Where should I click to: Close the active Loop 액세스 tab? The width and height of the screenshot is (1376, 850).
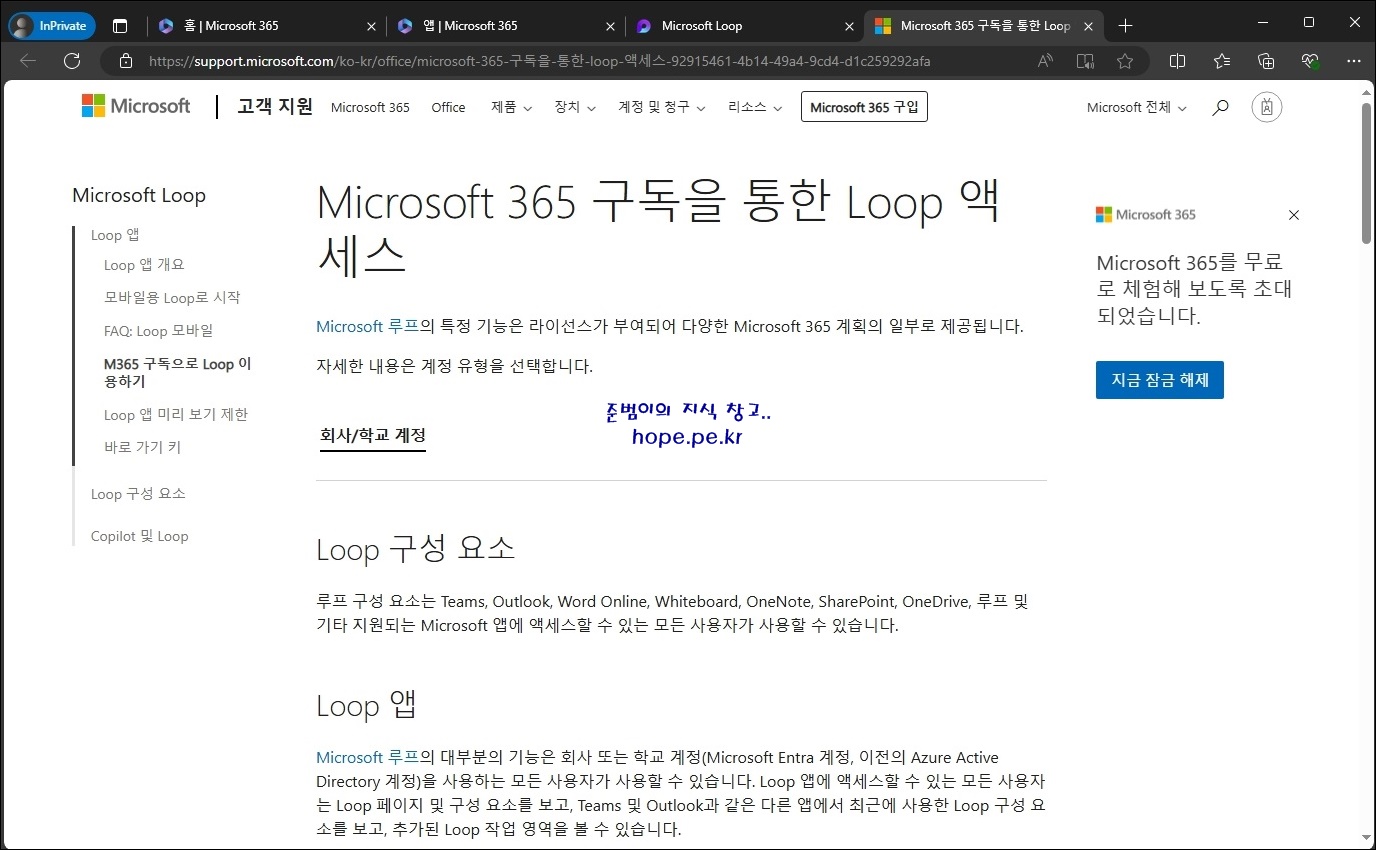(1089, 26)
